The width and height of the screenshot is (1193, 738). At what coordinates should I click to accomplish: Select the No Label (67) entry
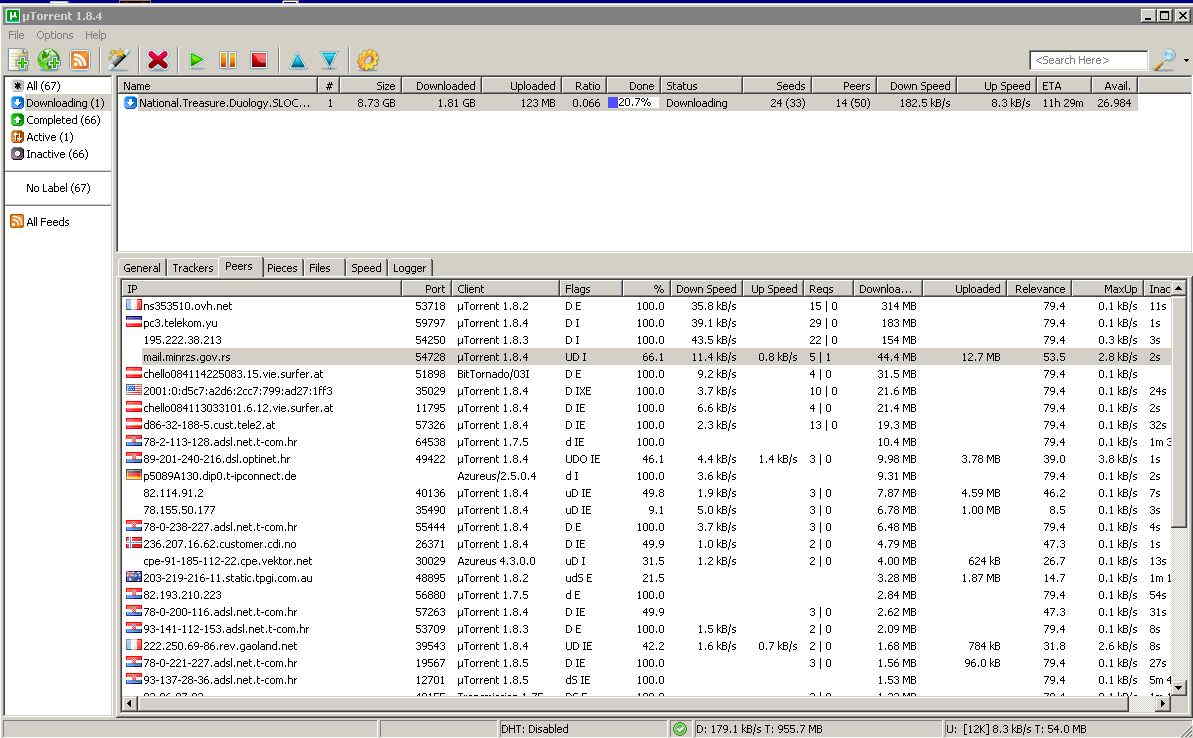(58, 188)
